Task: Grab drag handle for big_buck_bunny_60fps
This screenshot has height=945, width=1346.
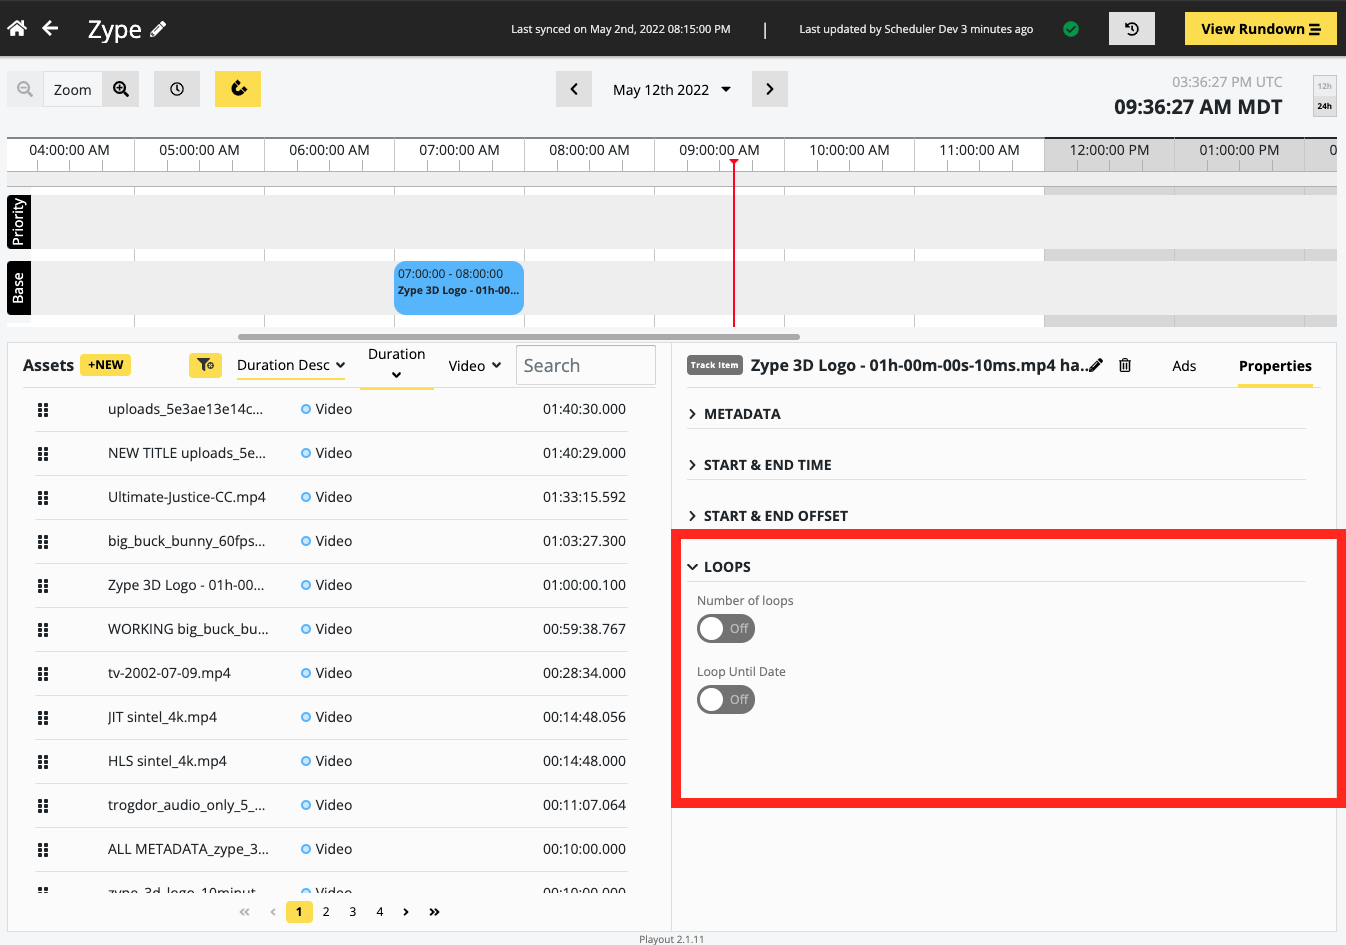Action: tap(43, 541)
